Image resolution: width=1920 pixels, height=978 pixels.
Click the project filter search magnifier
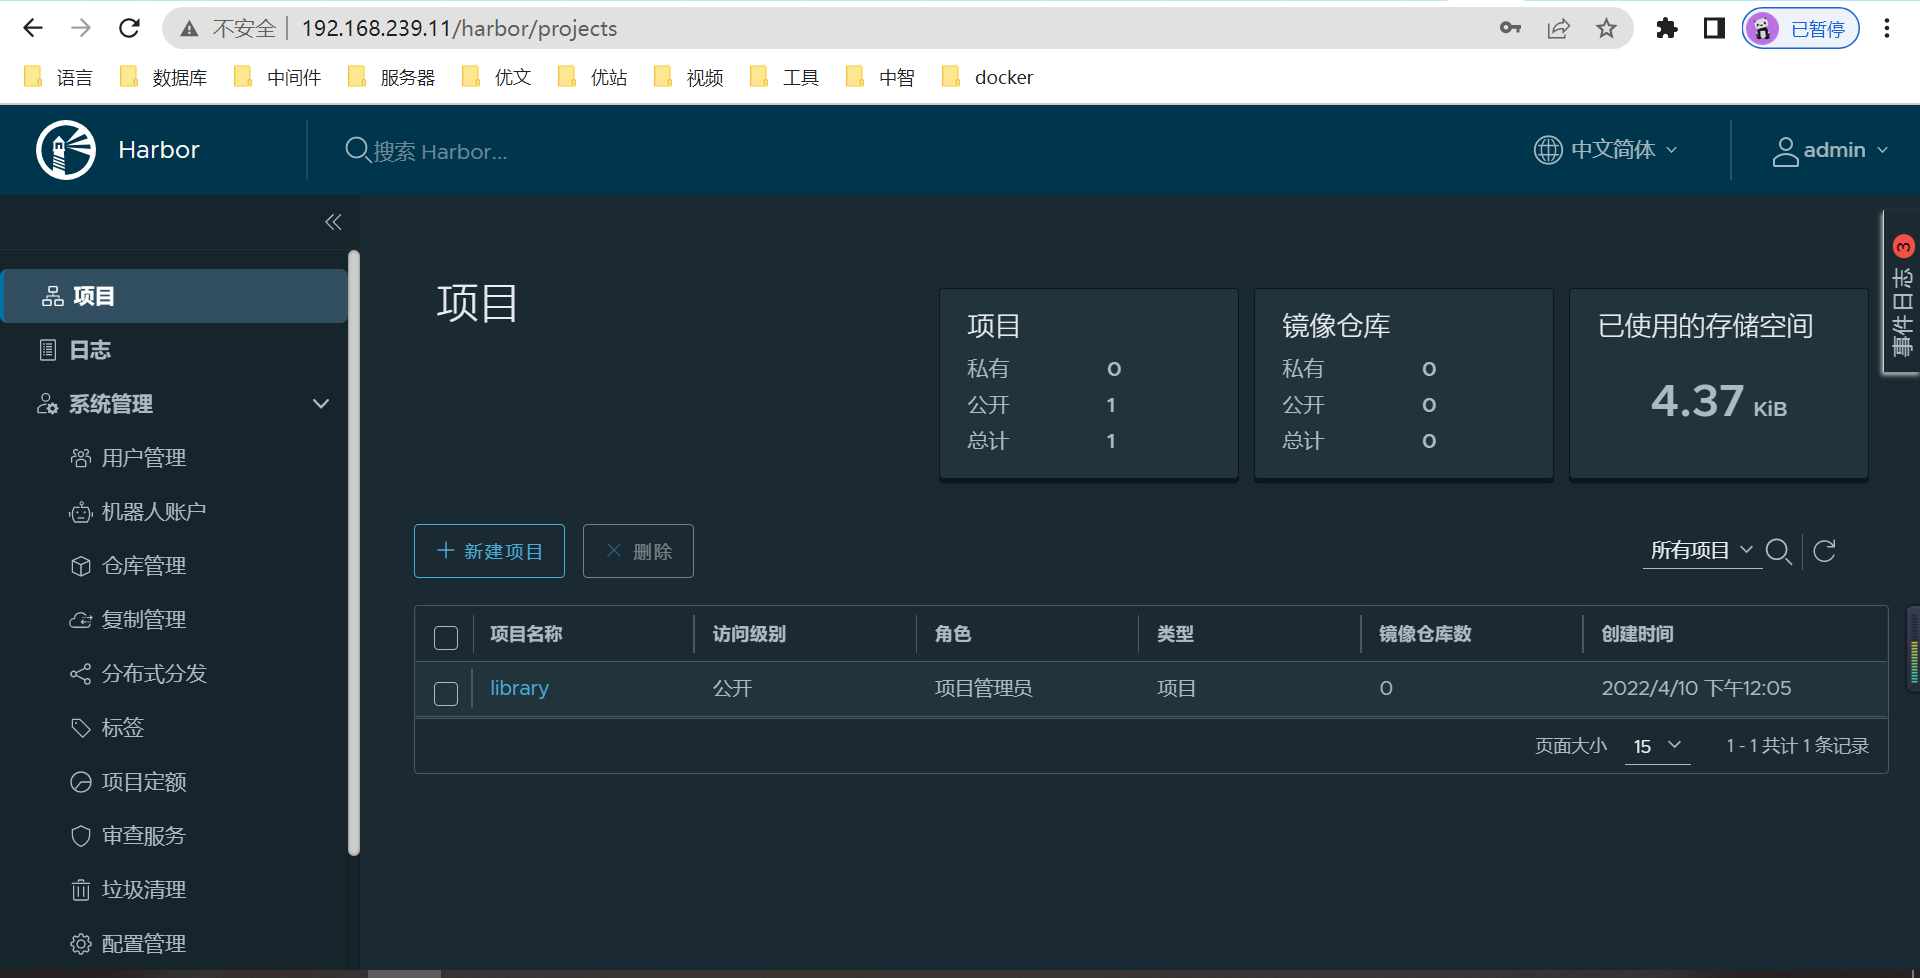(1779, 551)
